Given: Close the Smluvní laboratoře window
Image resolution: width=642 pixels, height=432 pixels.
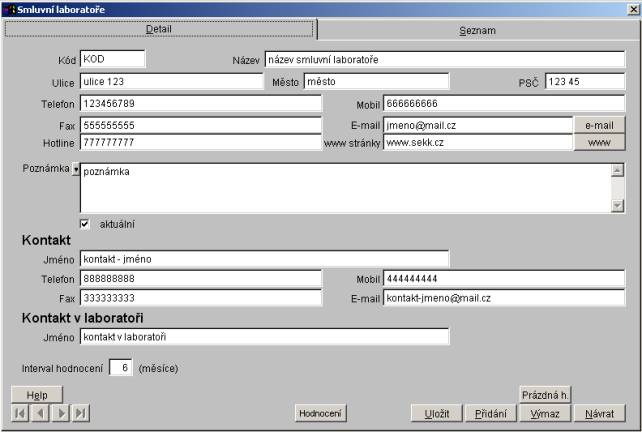Looking at the screenshot, I should (x=632, y=9).
